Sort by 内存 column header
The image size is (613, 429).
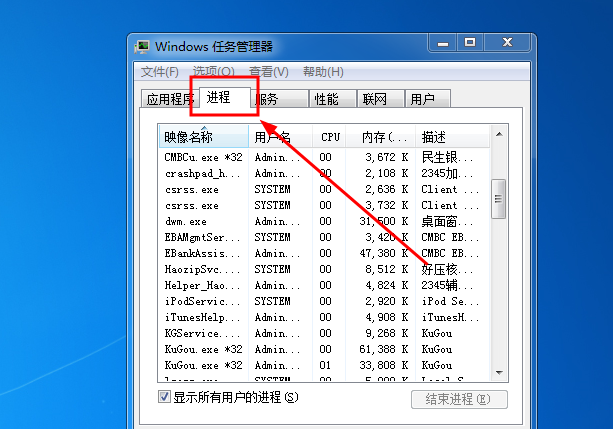coord(380,137)
